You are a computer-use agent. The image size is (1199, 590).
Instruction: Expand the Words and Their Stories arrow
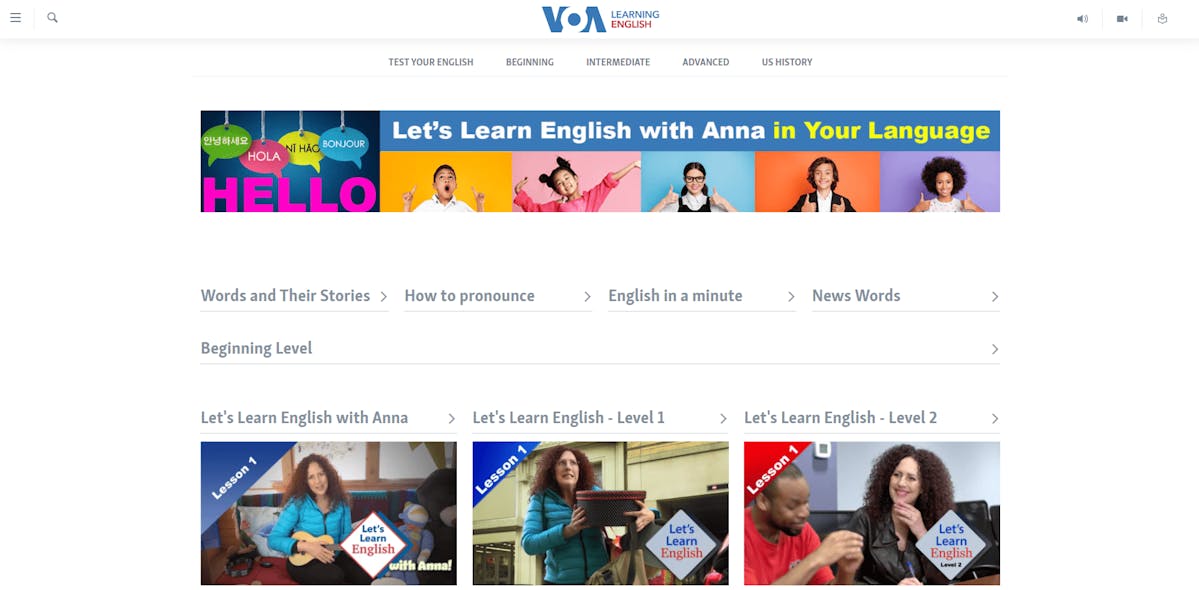point(384,297)
